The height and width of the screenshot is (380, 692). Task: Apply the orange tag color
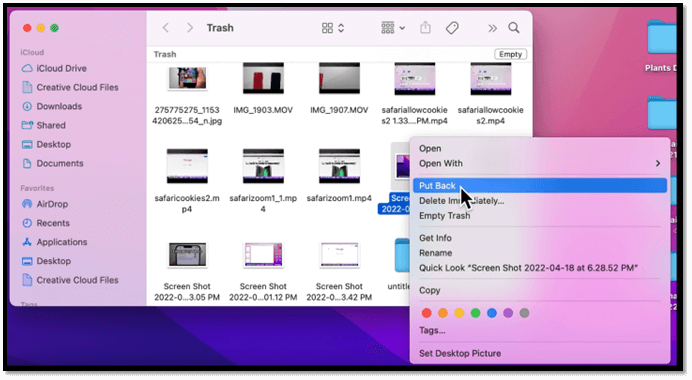443,313
